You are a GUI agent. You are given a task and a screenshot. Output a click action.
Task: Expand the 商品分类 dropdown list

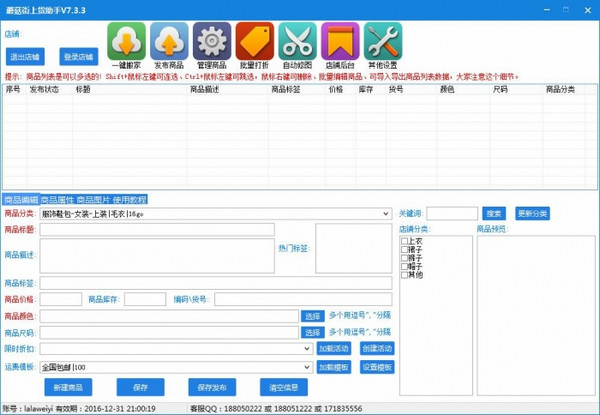pos(386,213)
